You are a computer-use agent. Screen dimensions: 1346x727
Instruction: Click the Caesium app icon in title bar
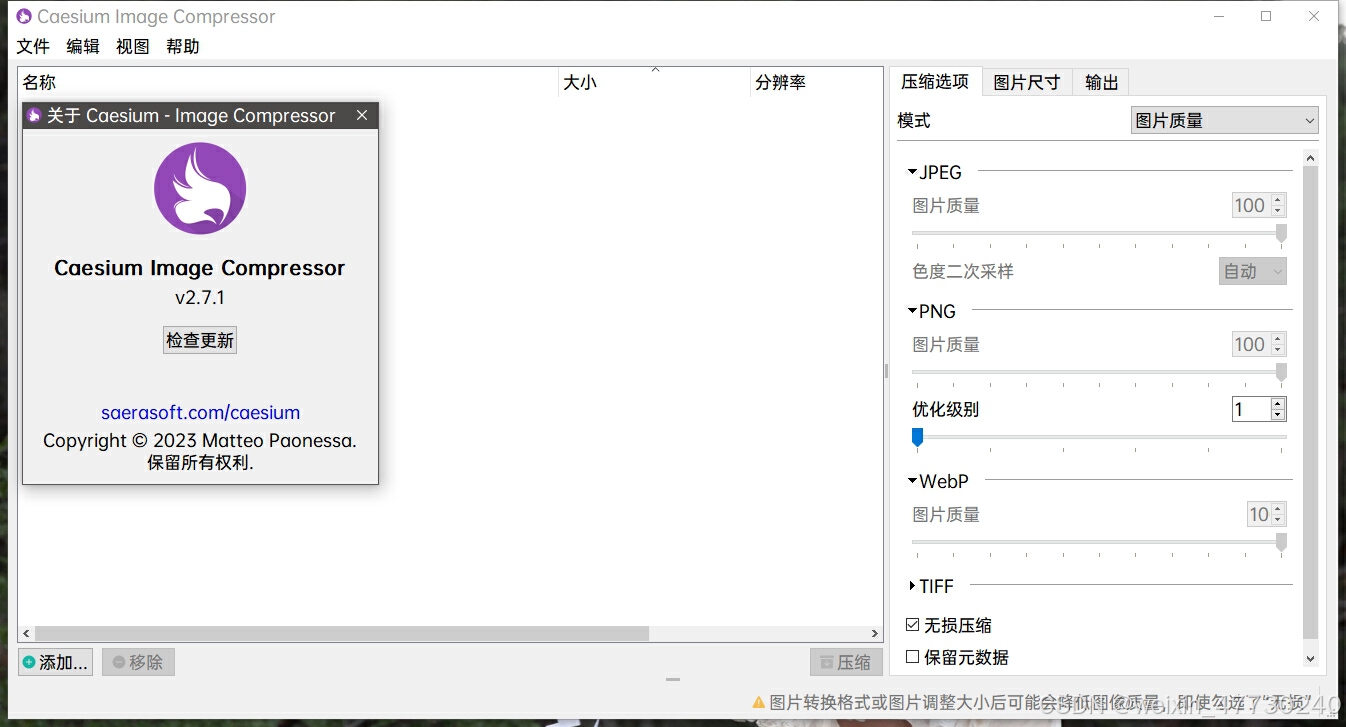[x=24, y=16]
